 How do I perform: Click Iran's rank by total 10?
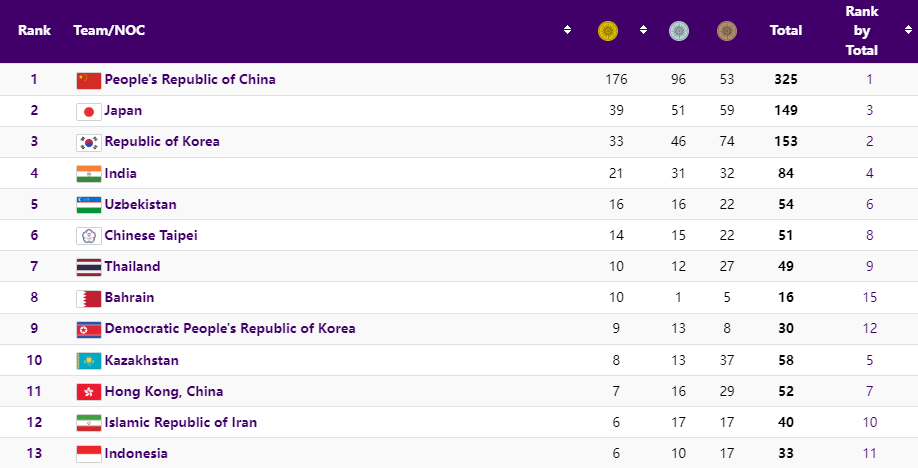coord(869,422)
